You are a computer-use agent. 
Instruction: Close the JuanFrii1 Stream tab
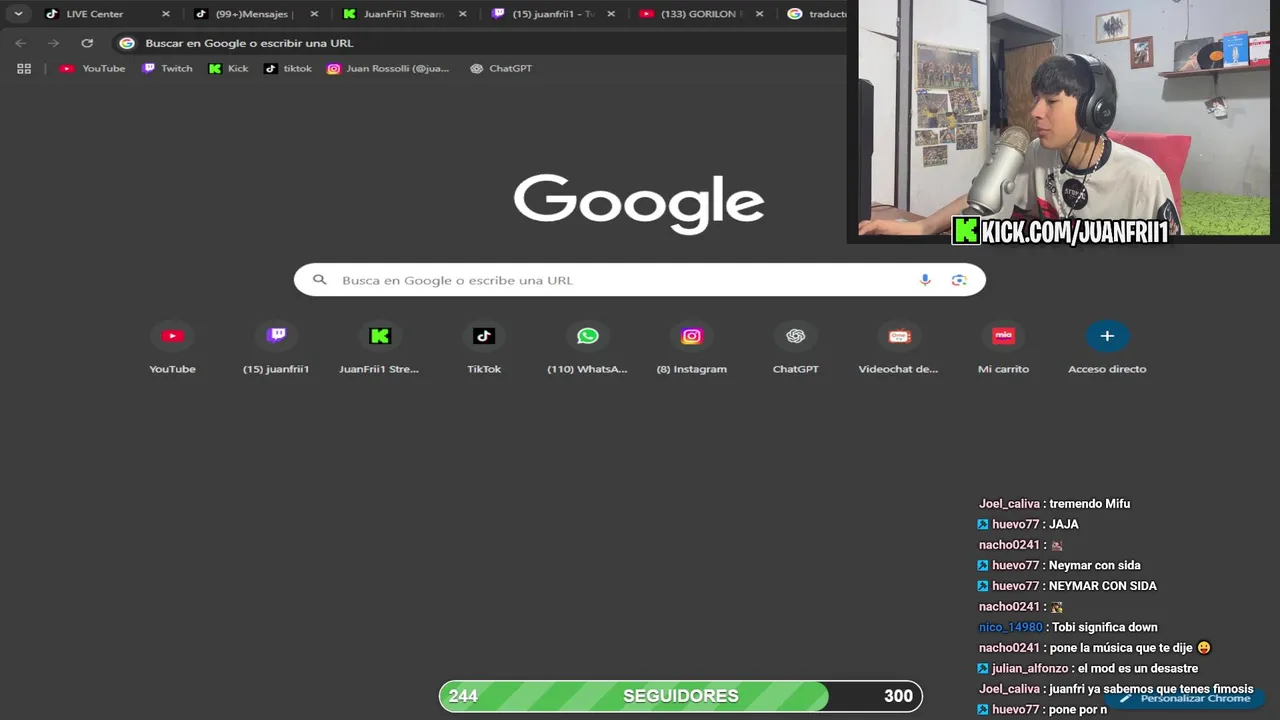tap(462, 14)
